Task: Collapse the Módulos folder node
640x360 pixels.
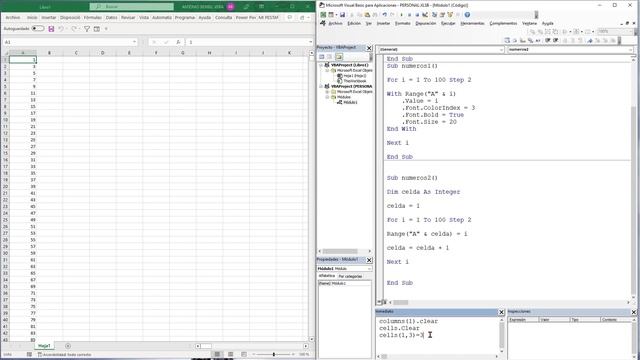Action: (x=327, y=97)
